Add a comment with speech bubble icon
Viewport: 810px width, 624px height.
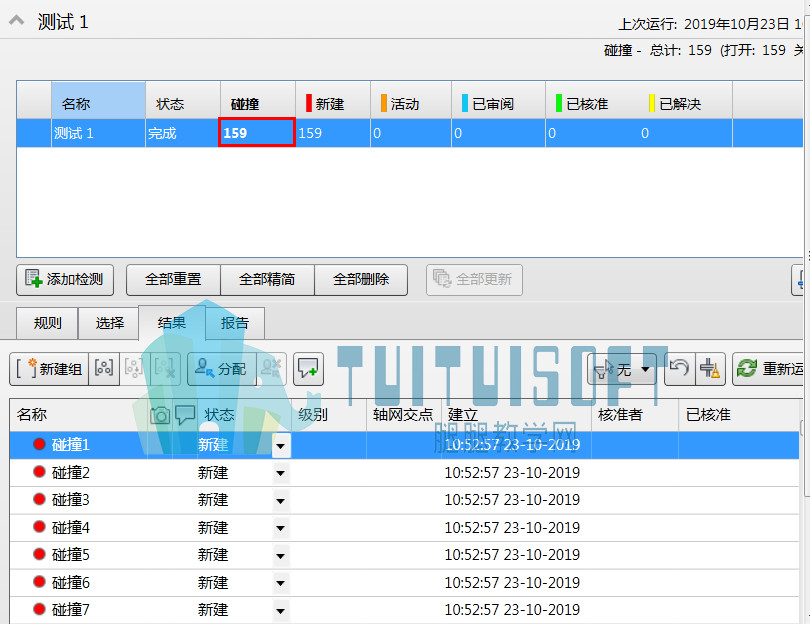point(308,369)
